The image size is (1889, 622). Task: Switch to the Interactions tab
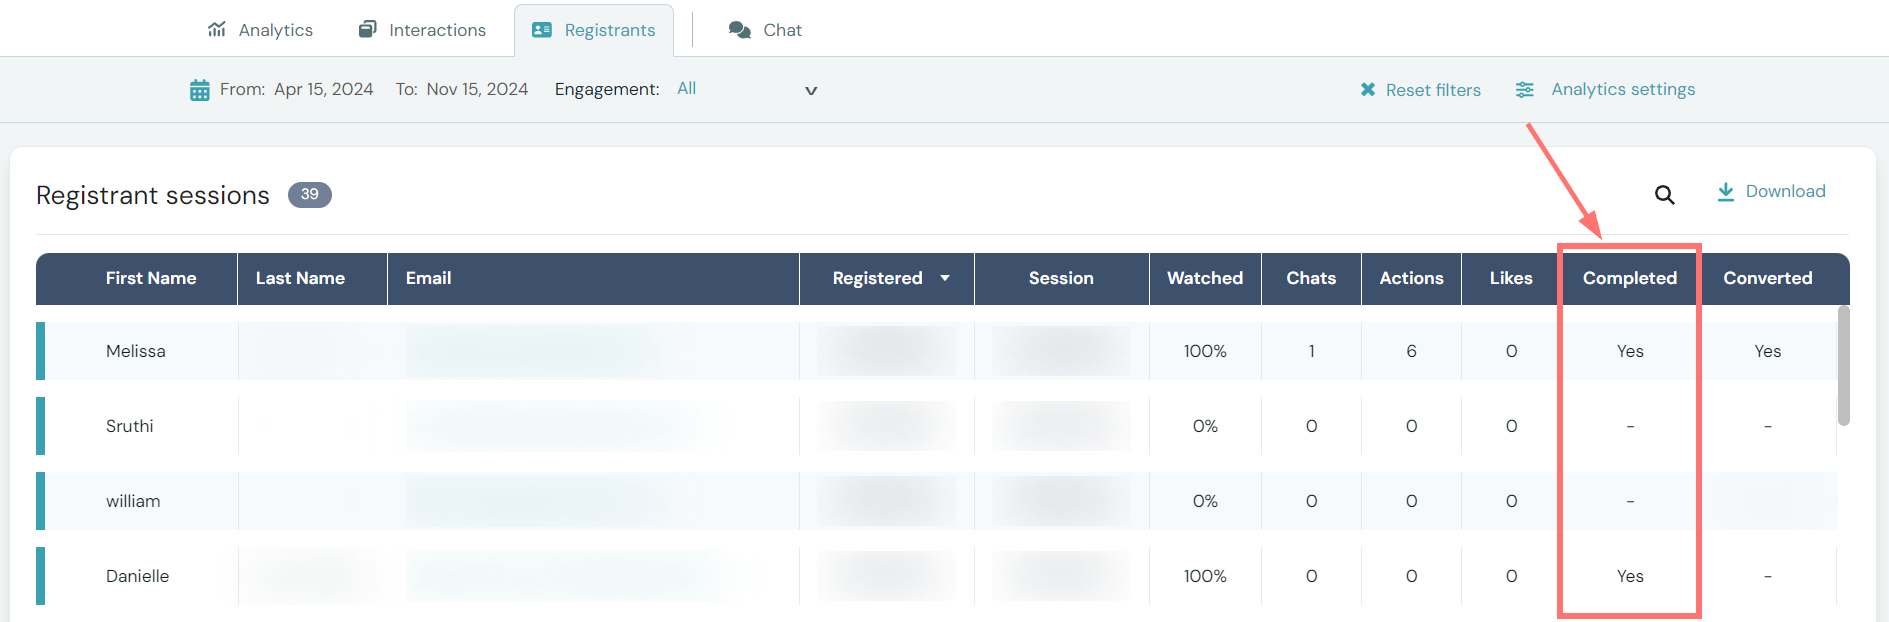pyautogui.click(x=422, y=30)
